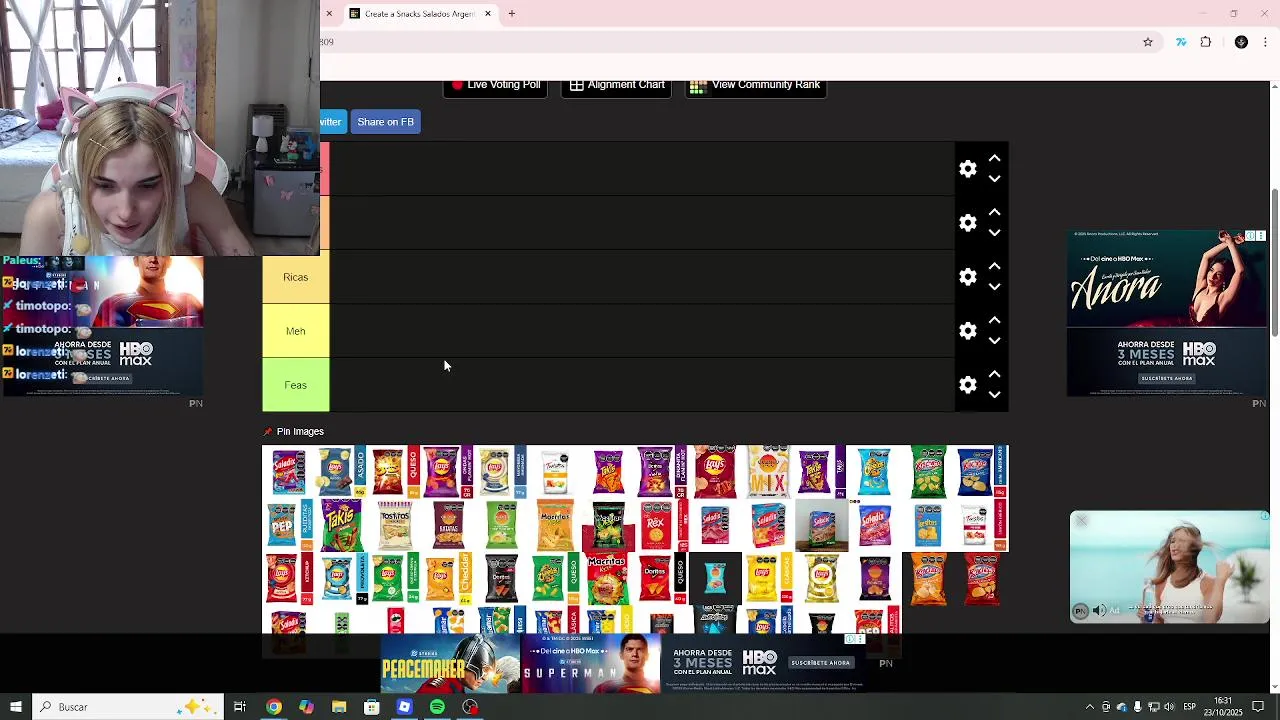The width and height of the screenshot is (1280, 720).
Task: Move the Feas tier row down
Action: tap(994, 395)
